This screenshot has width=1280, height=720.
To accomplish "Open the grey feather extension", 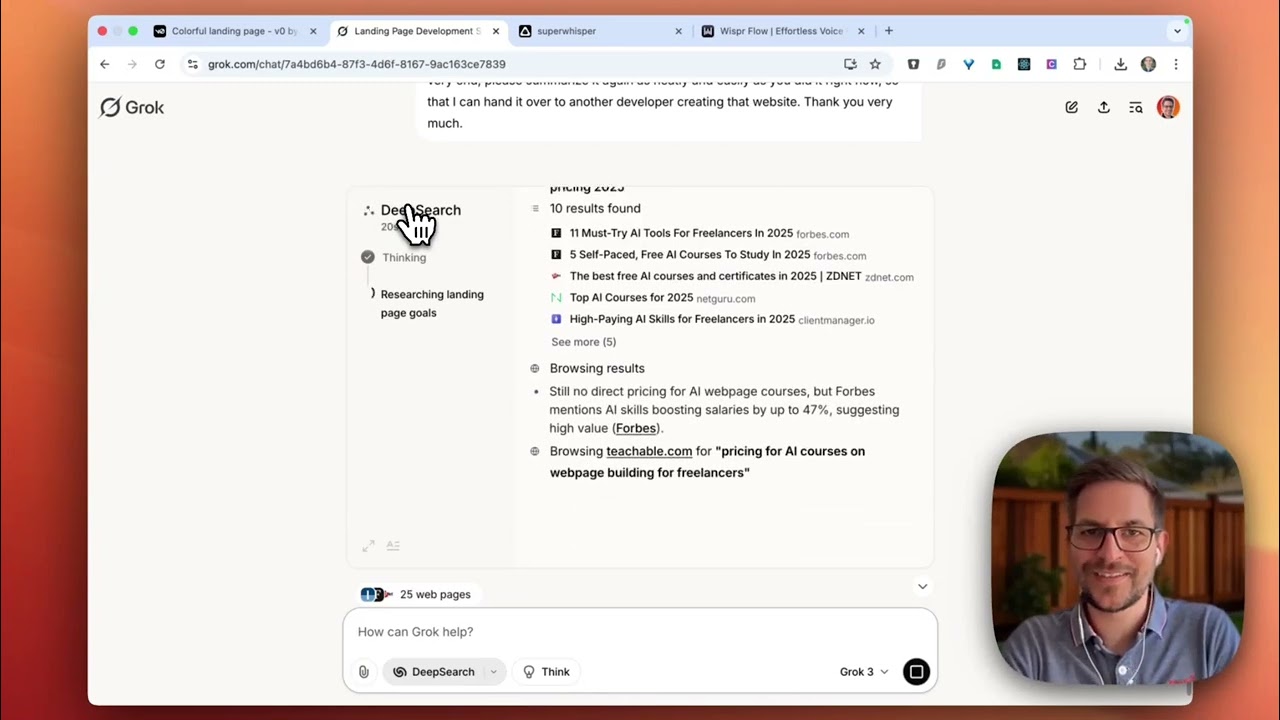I will (941, 64).
